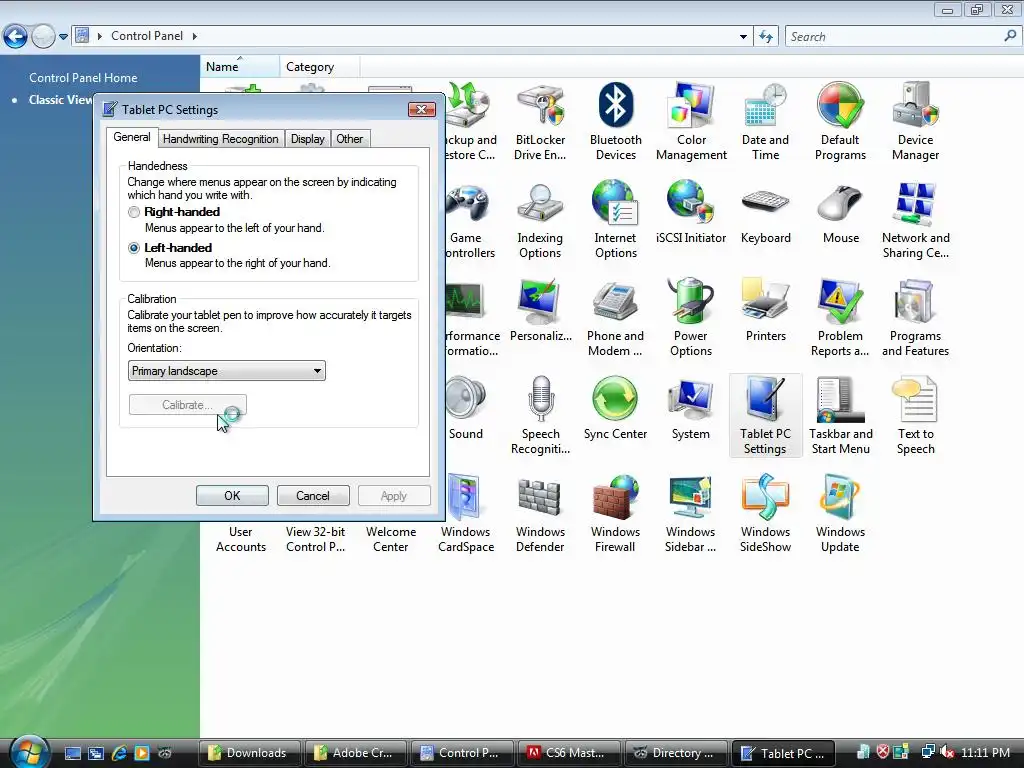Open Windows Defender

540,514
